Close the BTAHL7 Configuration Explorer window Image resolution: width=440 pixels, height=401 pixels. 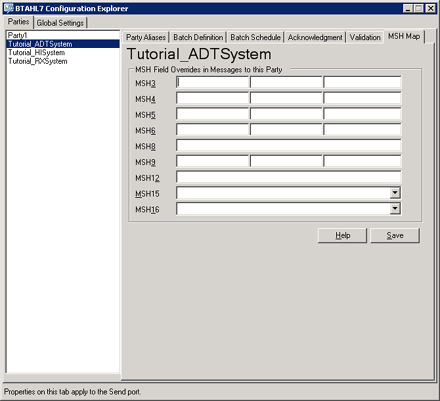click(431, 8)
